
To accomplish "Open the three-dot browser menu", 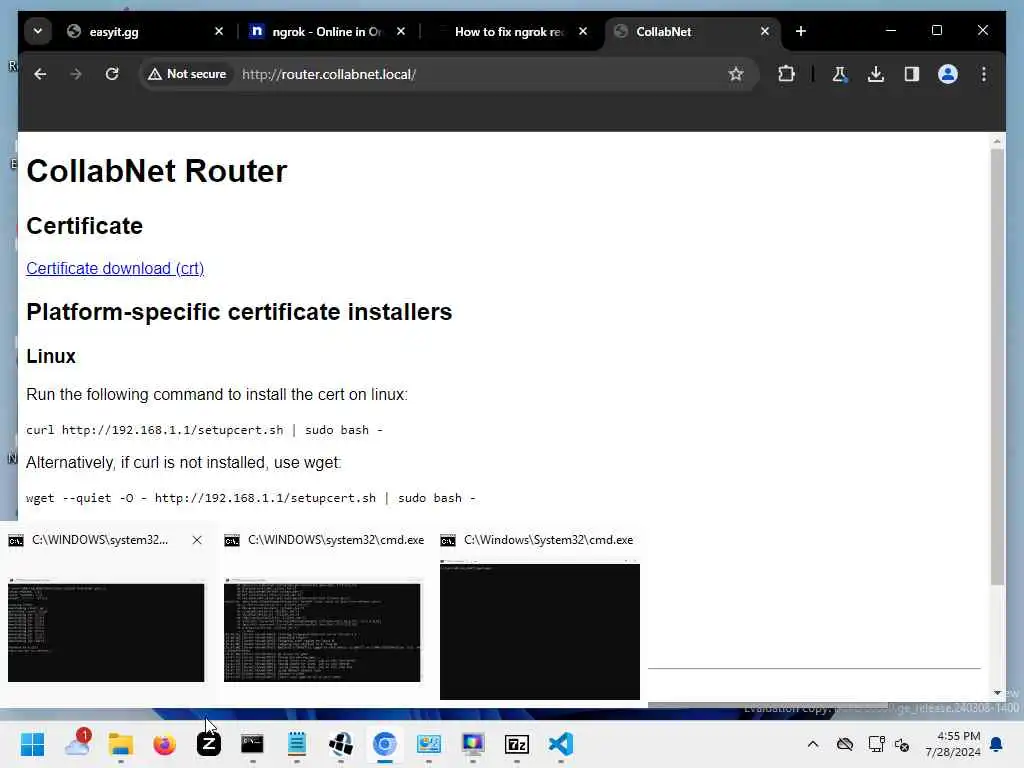I will click(x=984, y=74).
